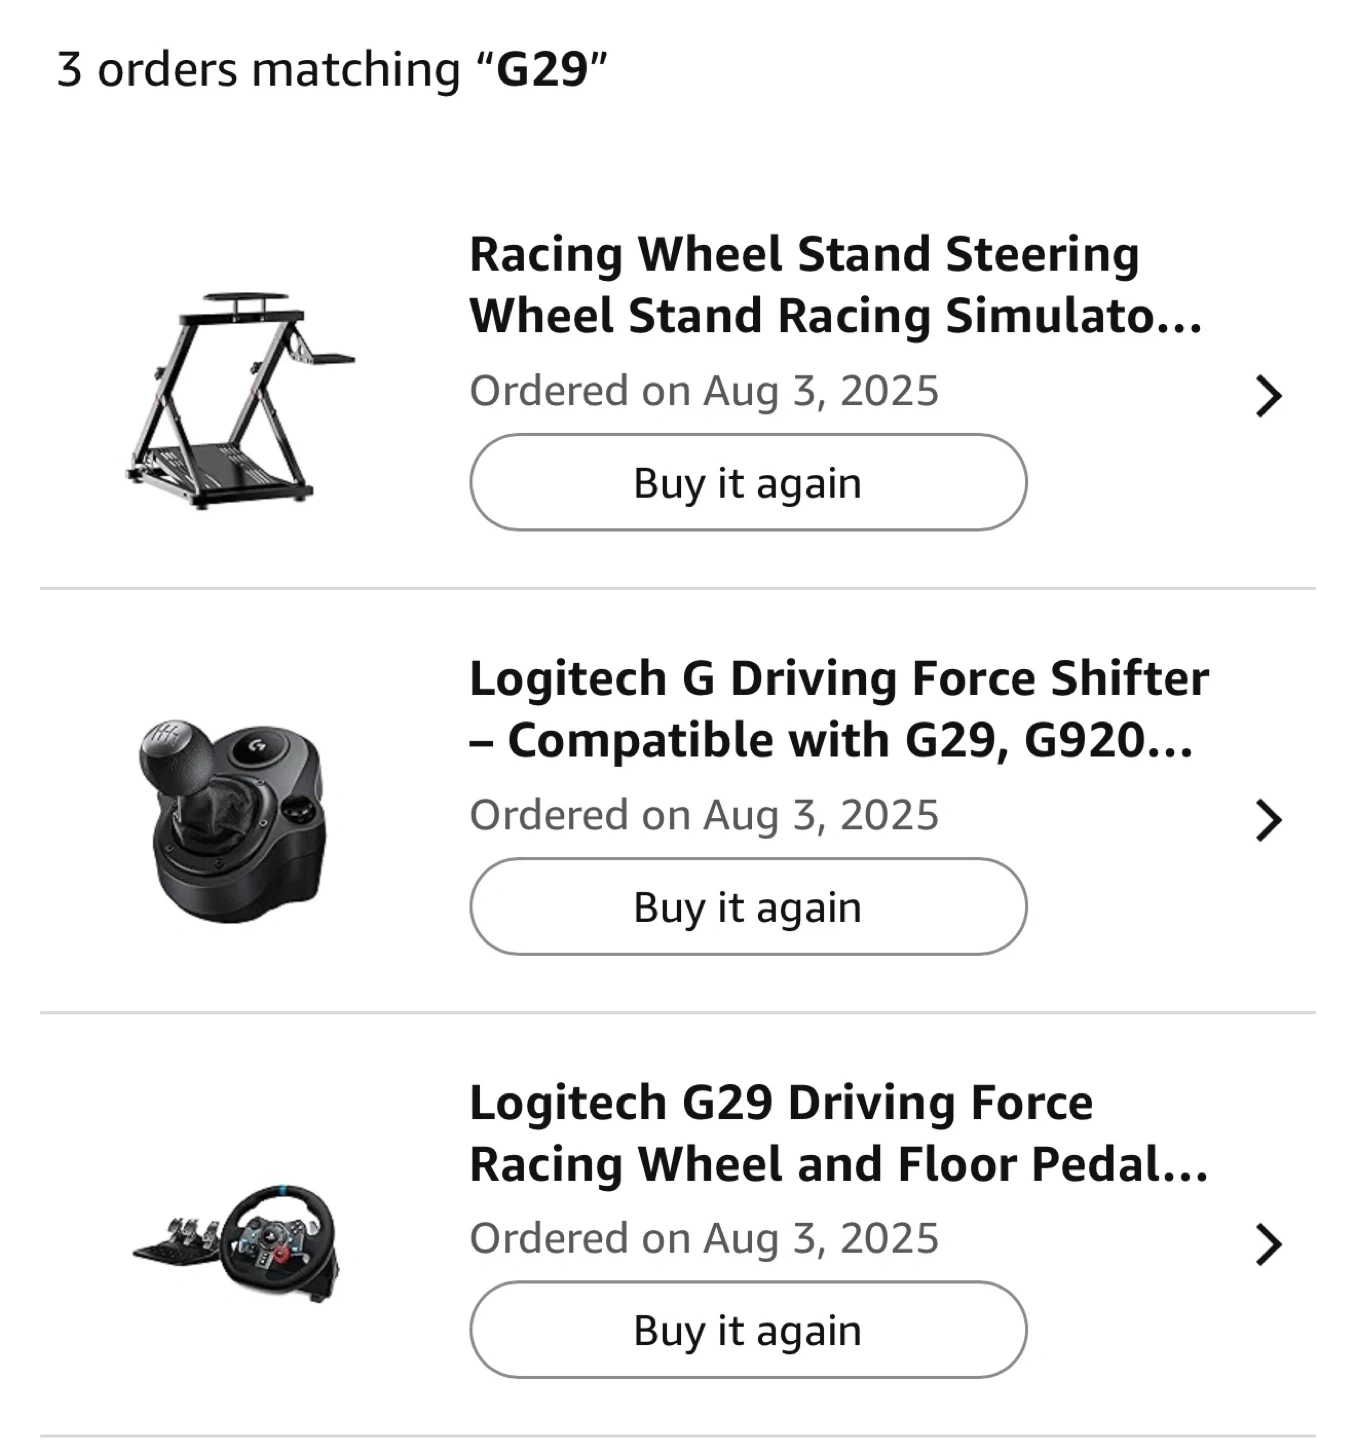Expand the Racing Wheel Stand order details chevron
1356x1440 pixels.
(x=1268, y=396)
